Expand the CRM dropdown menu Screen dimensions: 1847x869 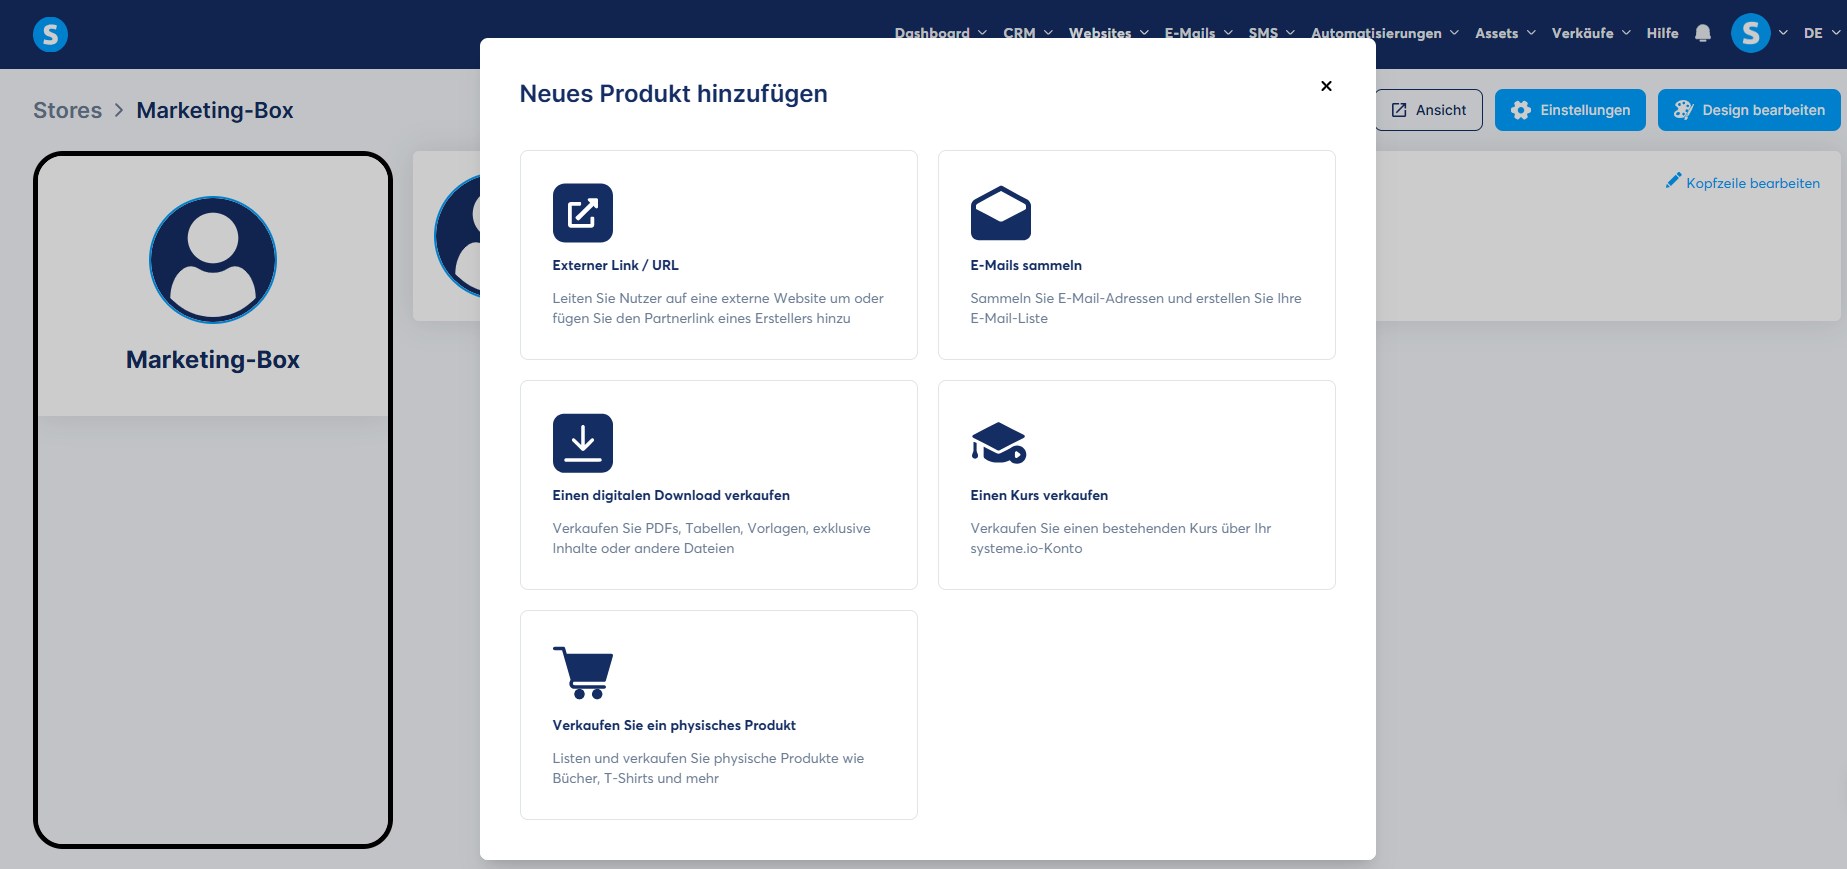click(x=1028, y=33)
